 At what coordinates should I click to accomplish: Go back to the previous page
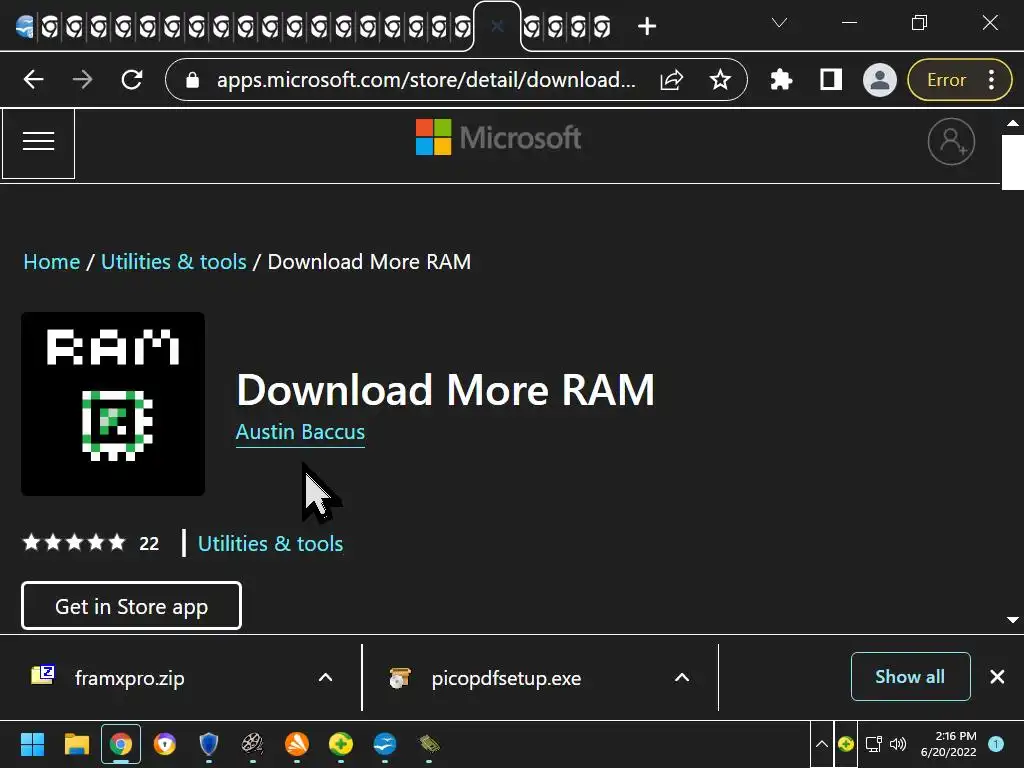(x=33, y=80)
